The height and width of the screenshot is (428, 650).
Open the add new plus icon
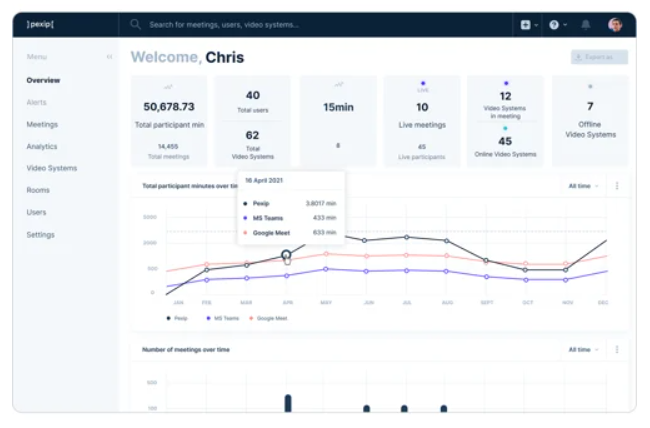(525, 24)
